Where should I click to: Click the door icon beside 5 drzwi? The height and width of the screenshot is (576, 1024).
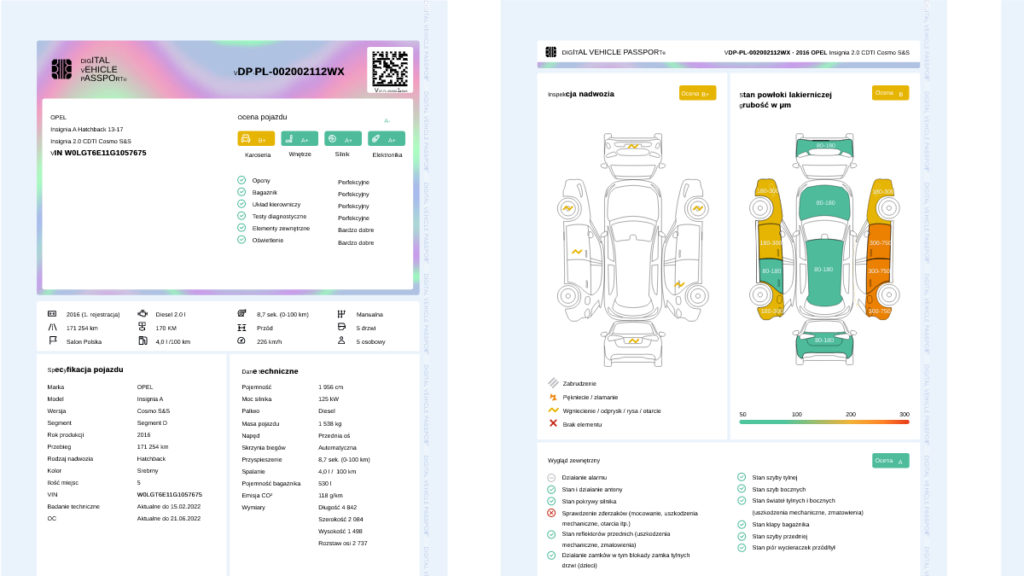[x=341, y=327]
